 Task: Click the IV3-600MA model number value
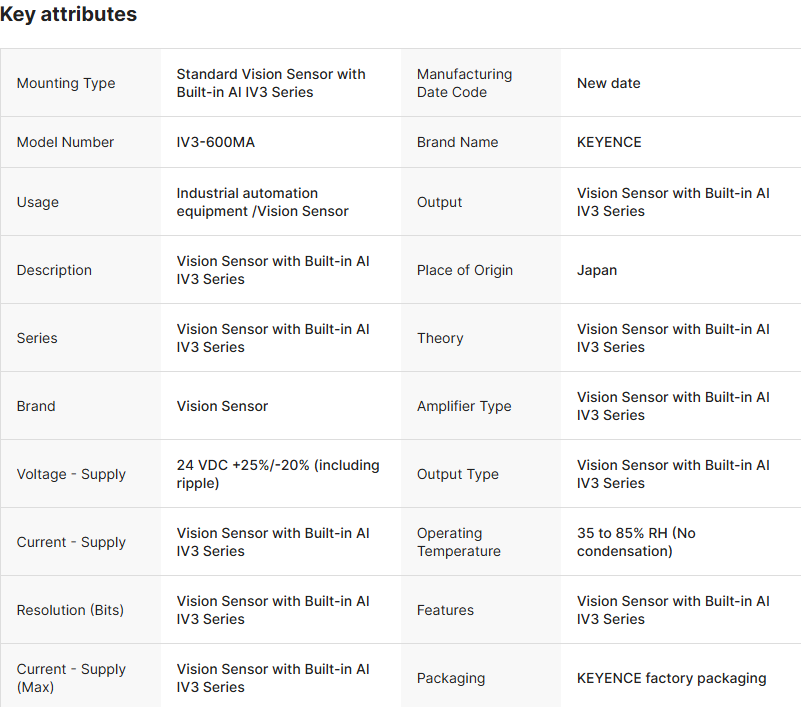point(216,142)
